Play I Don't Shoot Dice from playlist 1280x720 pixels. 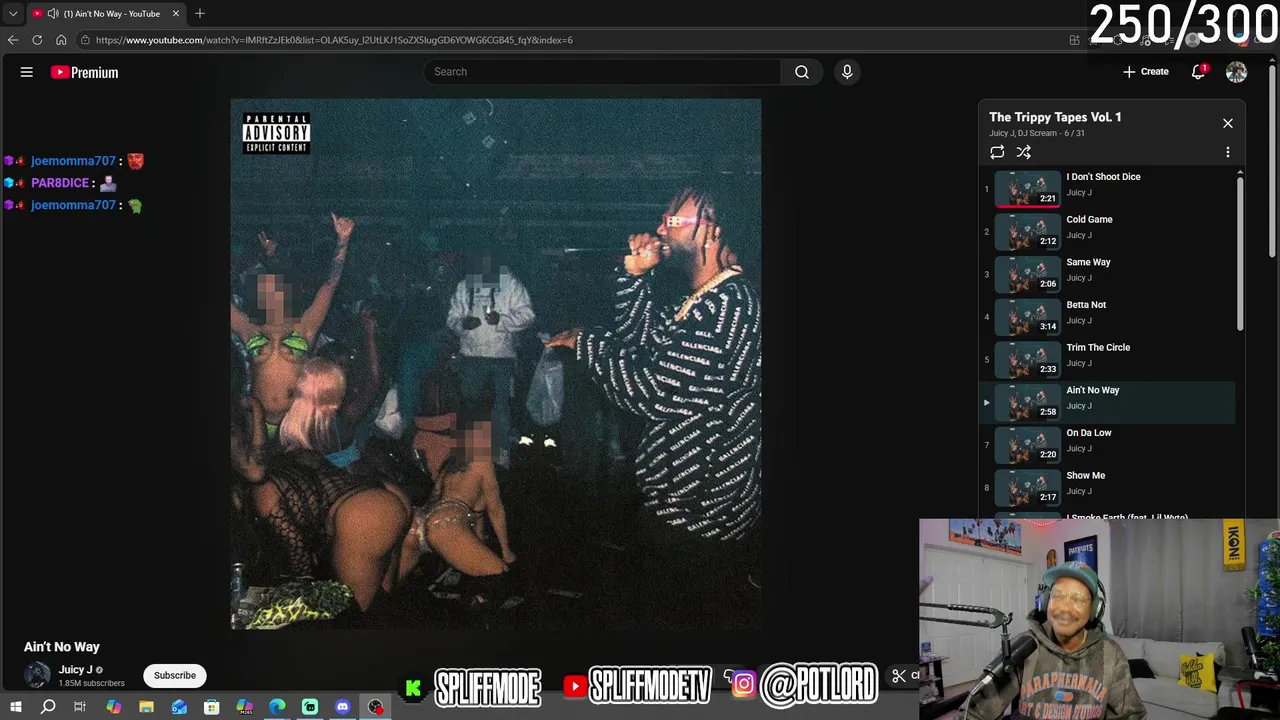coord(1108,188)
